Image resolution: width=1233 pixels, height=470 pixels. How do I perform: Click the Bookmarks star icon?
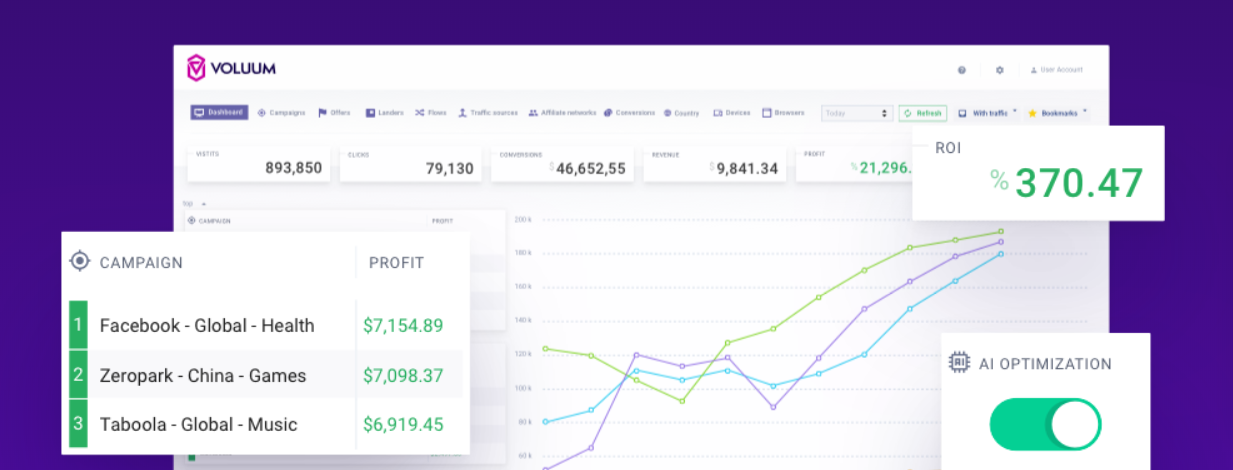click(1033, 113)
